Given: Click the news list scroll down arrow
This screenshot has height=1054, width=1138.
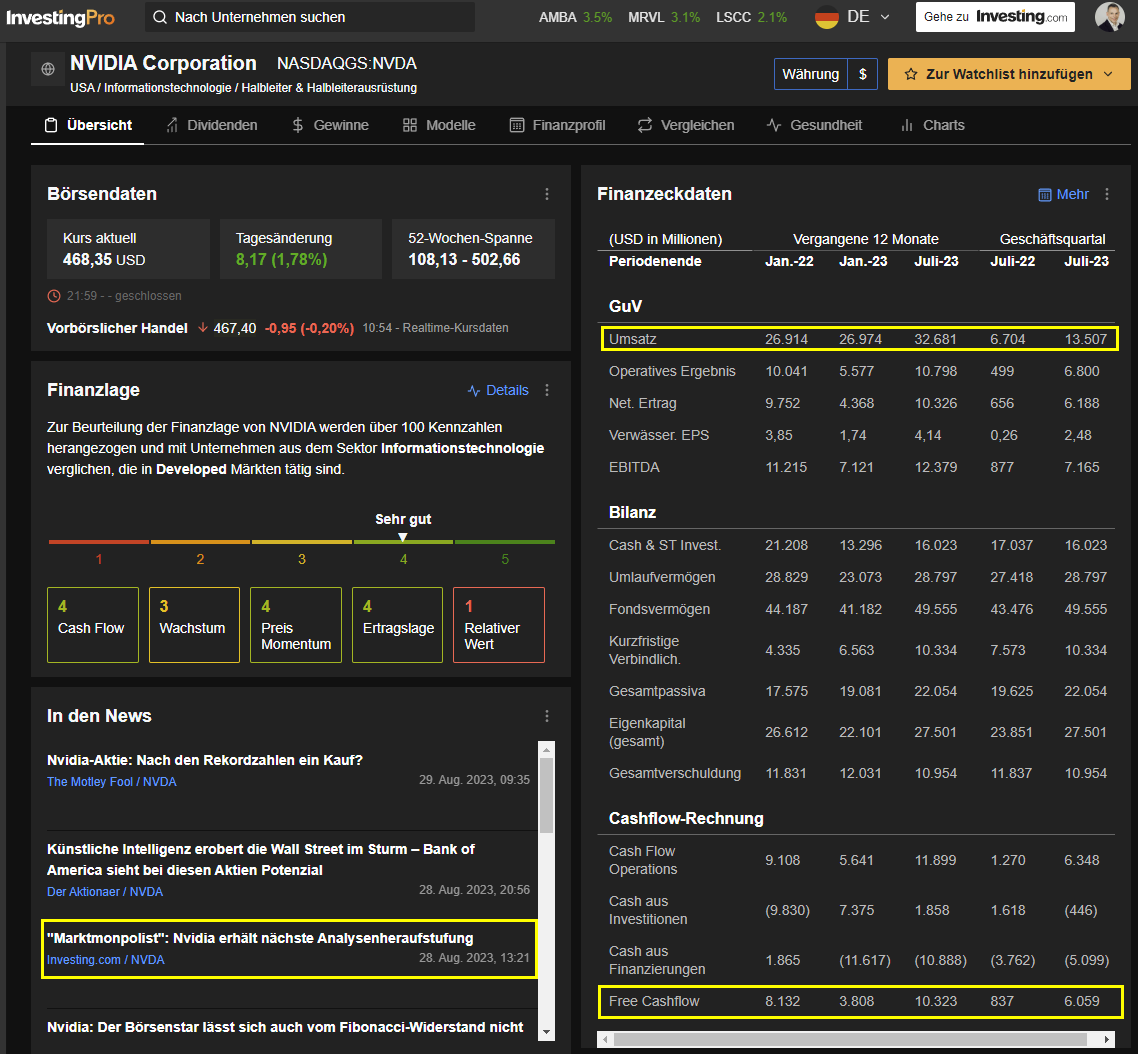Looking at the screenshot, I should click(x=547, y=1032).
